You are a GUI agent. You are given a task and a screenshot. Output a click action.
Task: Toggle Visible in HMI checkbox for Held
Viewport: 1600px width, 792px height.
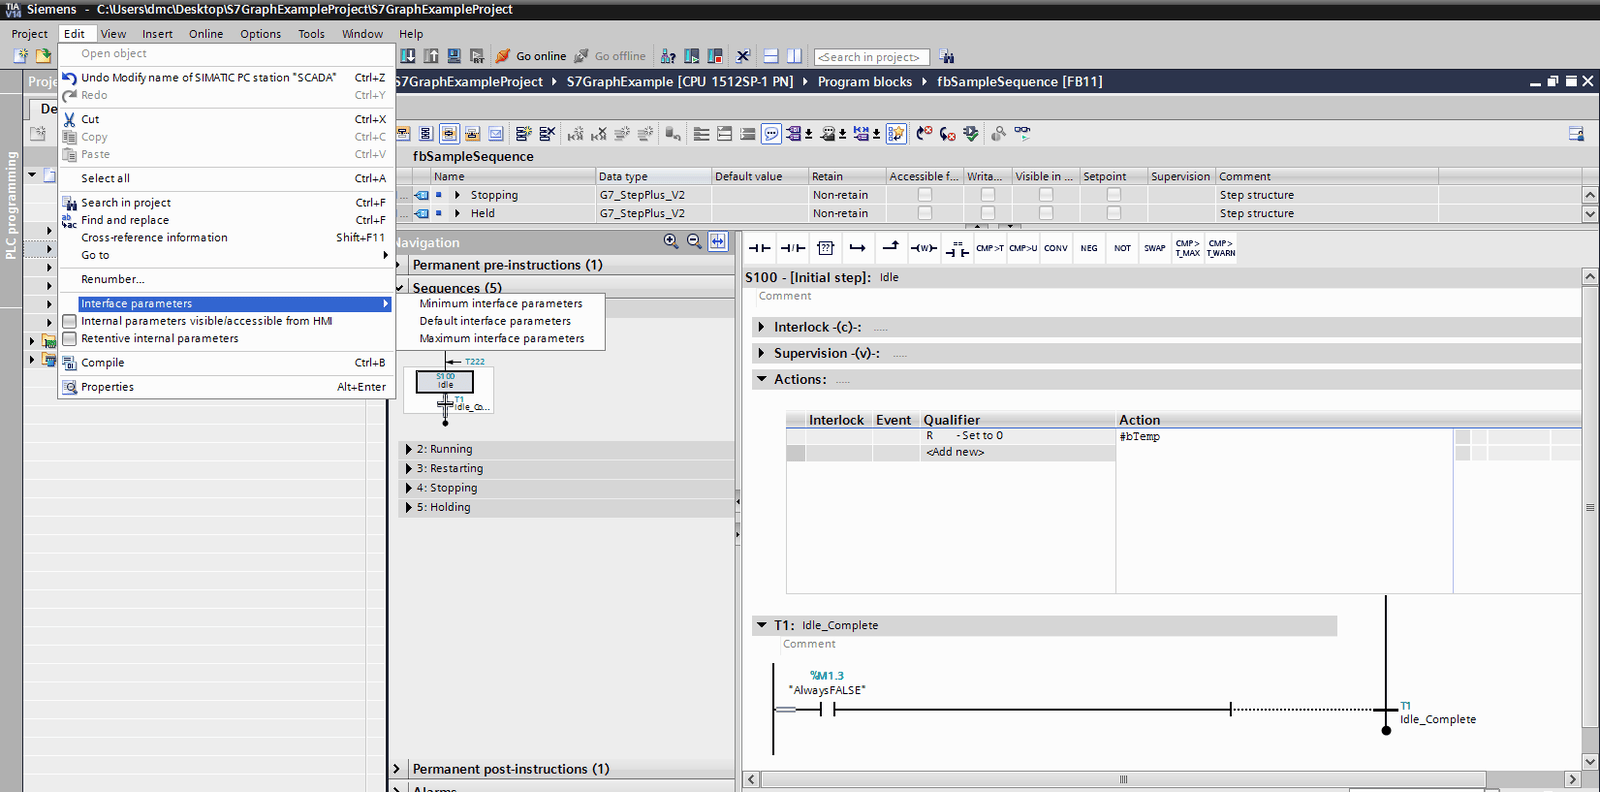pyautogui.click(x=1046, y=213)
